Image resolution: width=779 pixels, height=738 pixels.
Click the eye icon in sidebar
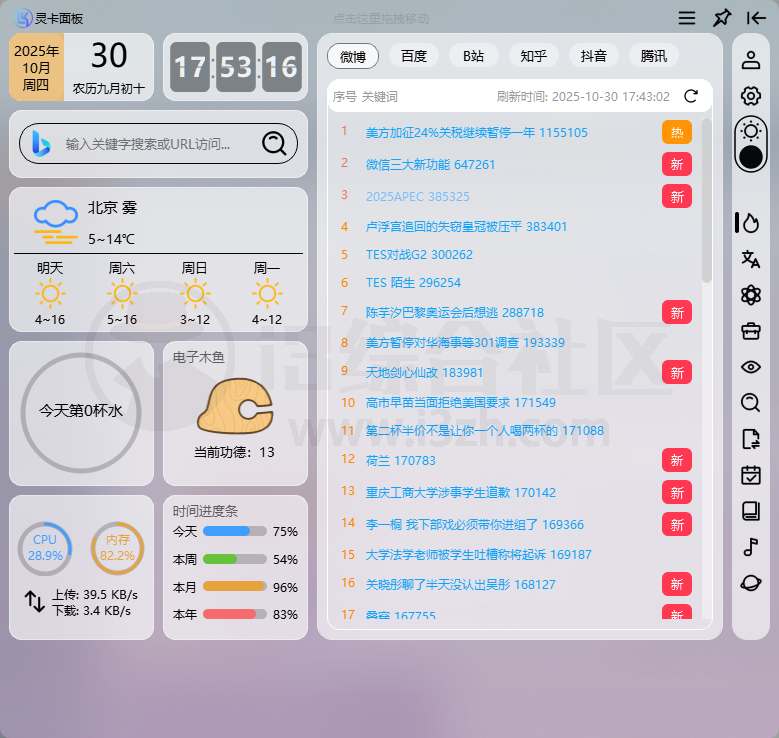point(751,367)
